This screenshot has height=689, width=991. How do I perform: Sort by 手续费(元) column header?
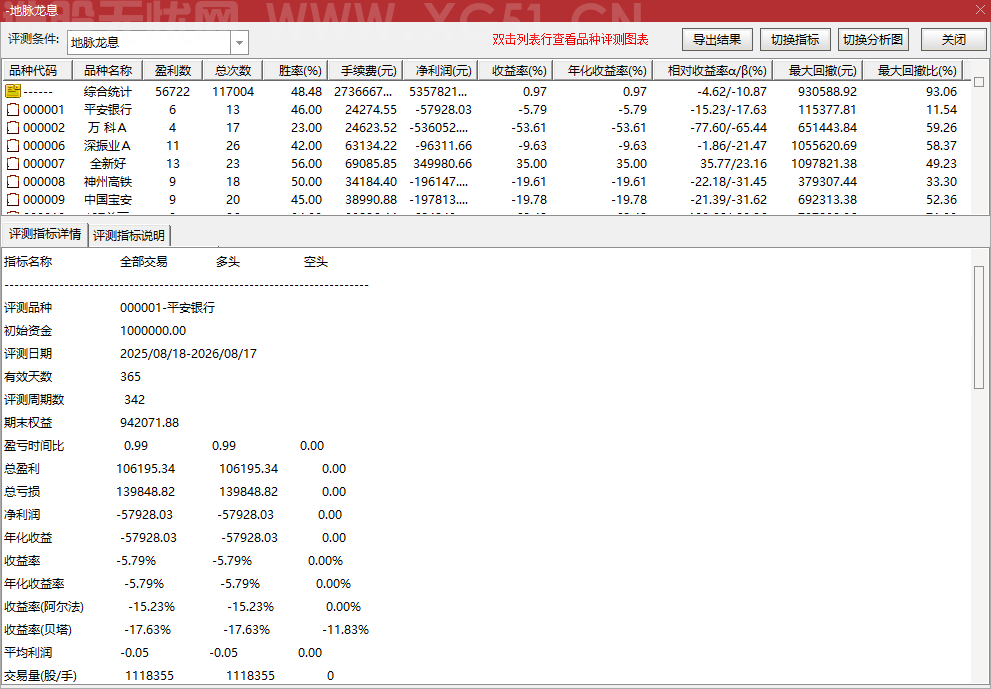[x=365, y=70]
